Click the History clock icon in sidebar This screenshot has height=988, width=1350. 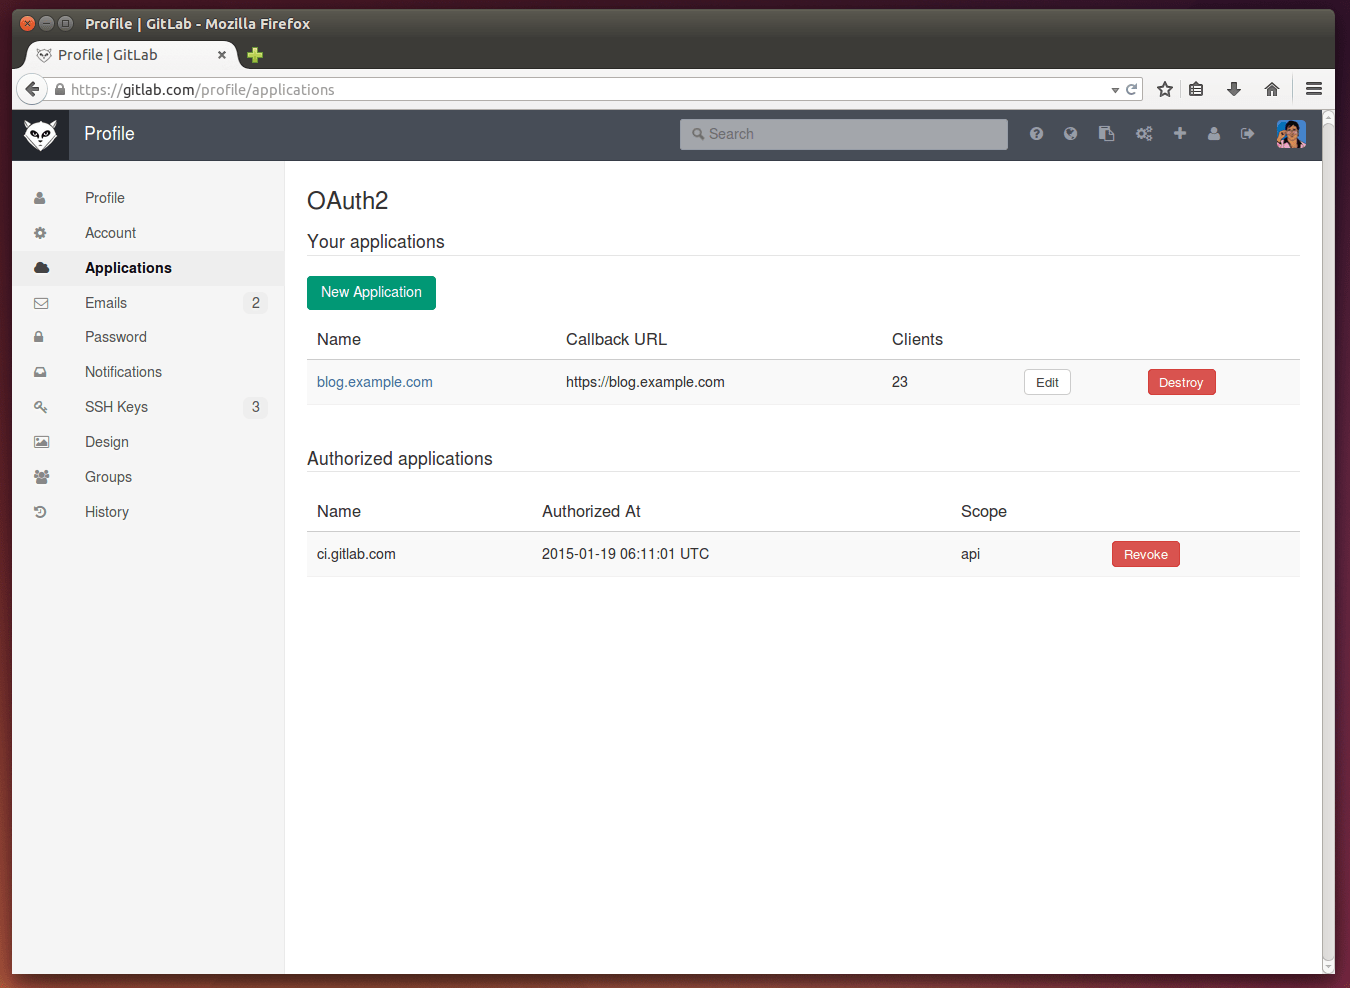40,512
